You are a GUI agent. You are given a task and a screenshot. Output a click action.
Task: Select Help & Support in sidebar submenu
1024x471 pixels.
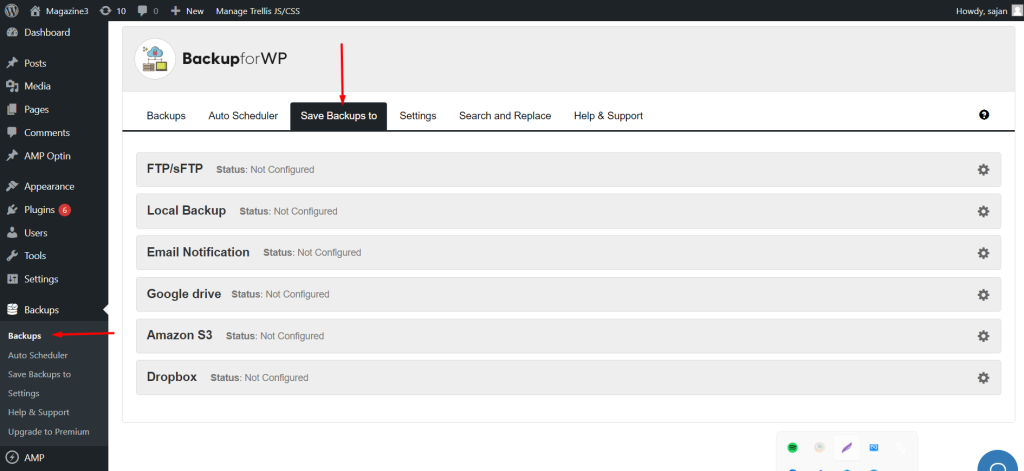[x=39, y=412]
